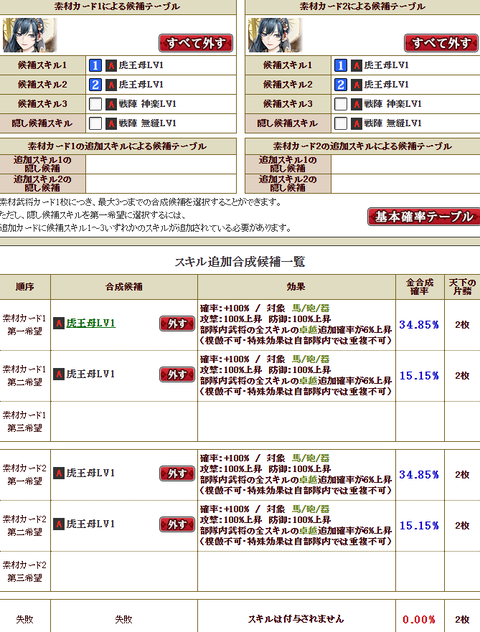This screenshot has width=480, height=632.
Task: Click 15.15% probability in card 1 second choice row
Action: click(x=419, y=375)
